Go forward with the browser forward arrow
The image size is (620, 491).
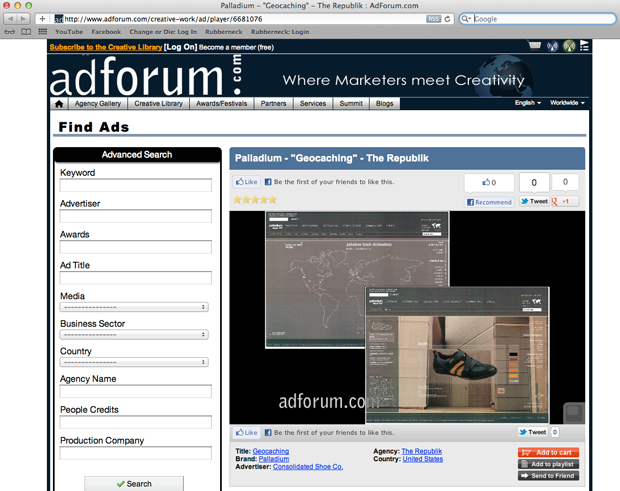point(24,19)
